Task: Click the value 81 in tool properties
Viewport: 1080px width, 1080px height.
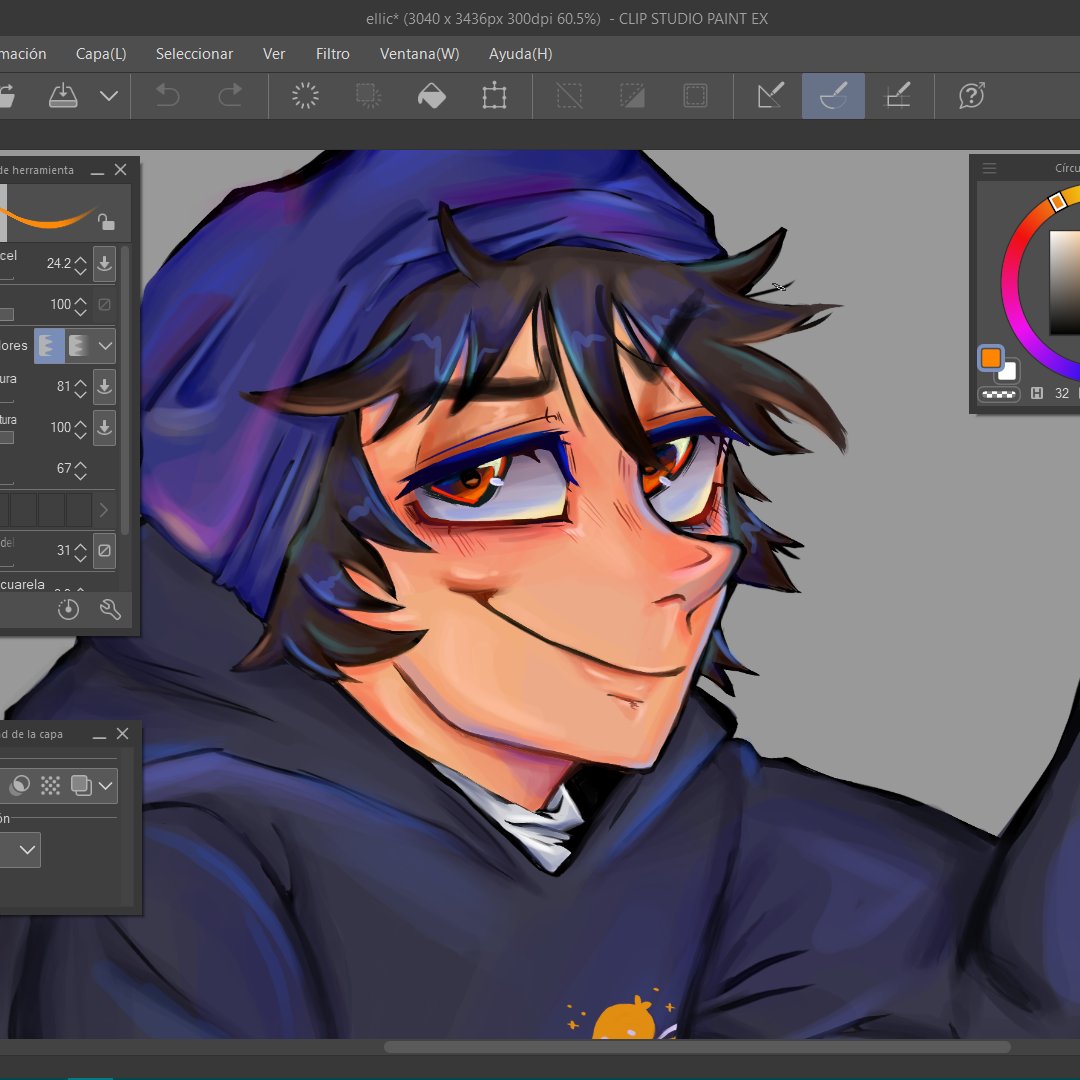Action: point(63,386)
